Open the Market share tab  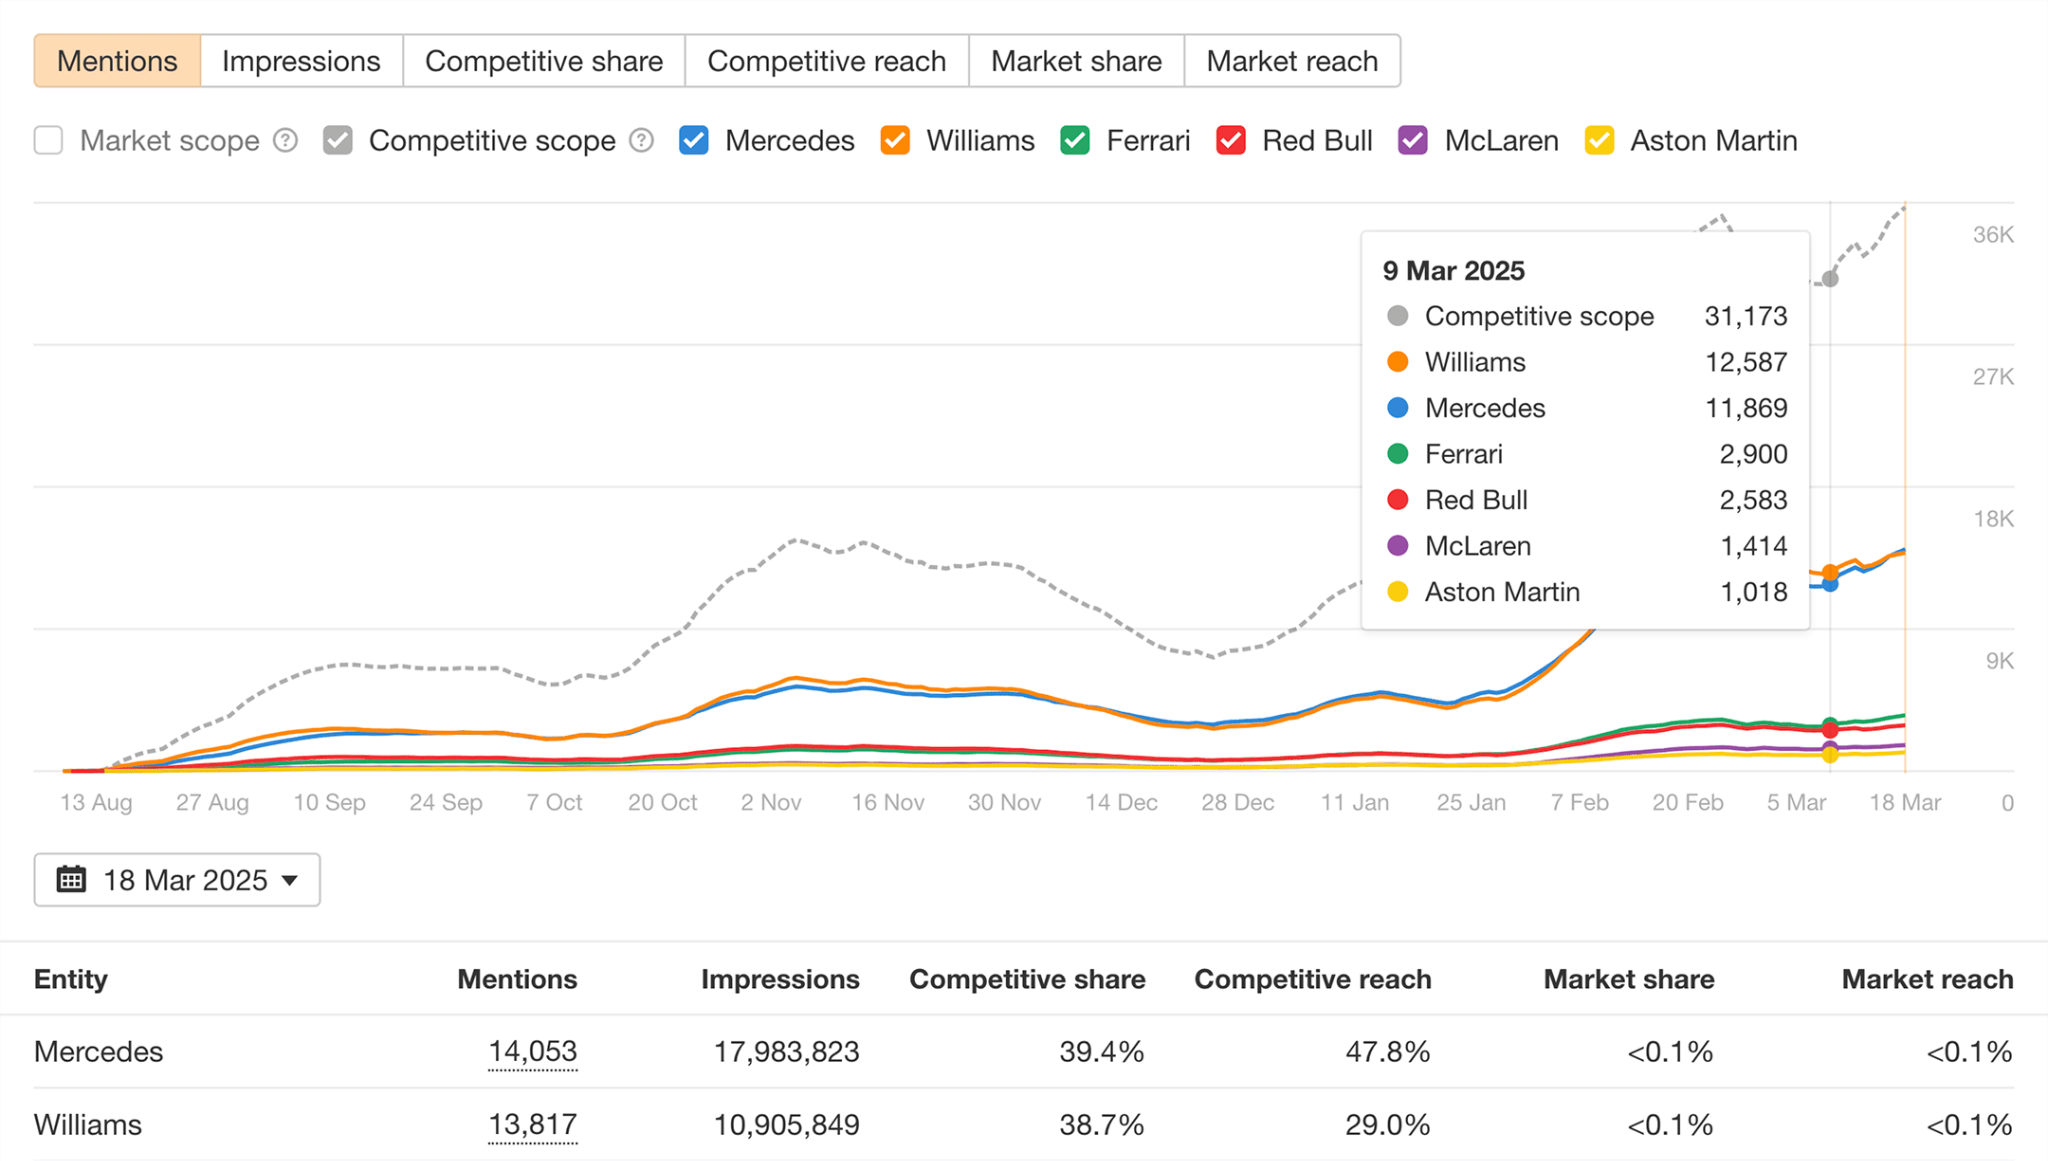click(1075, 60)
